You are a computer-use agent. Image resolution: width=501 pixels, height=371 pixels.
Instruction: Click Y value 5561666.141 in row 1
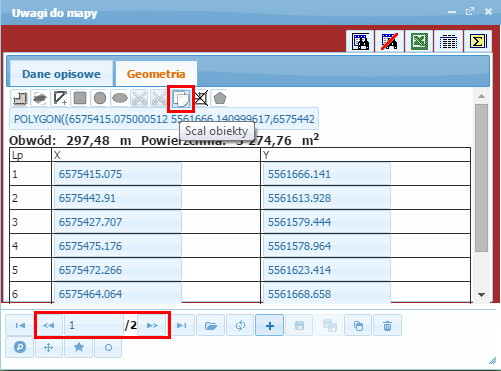(327, 174)
